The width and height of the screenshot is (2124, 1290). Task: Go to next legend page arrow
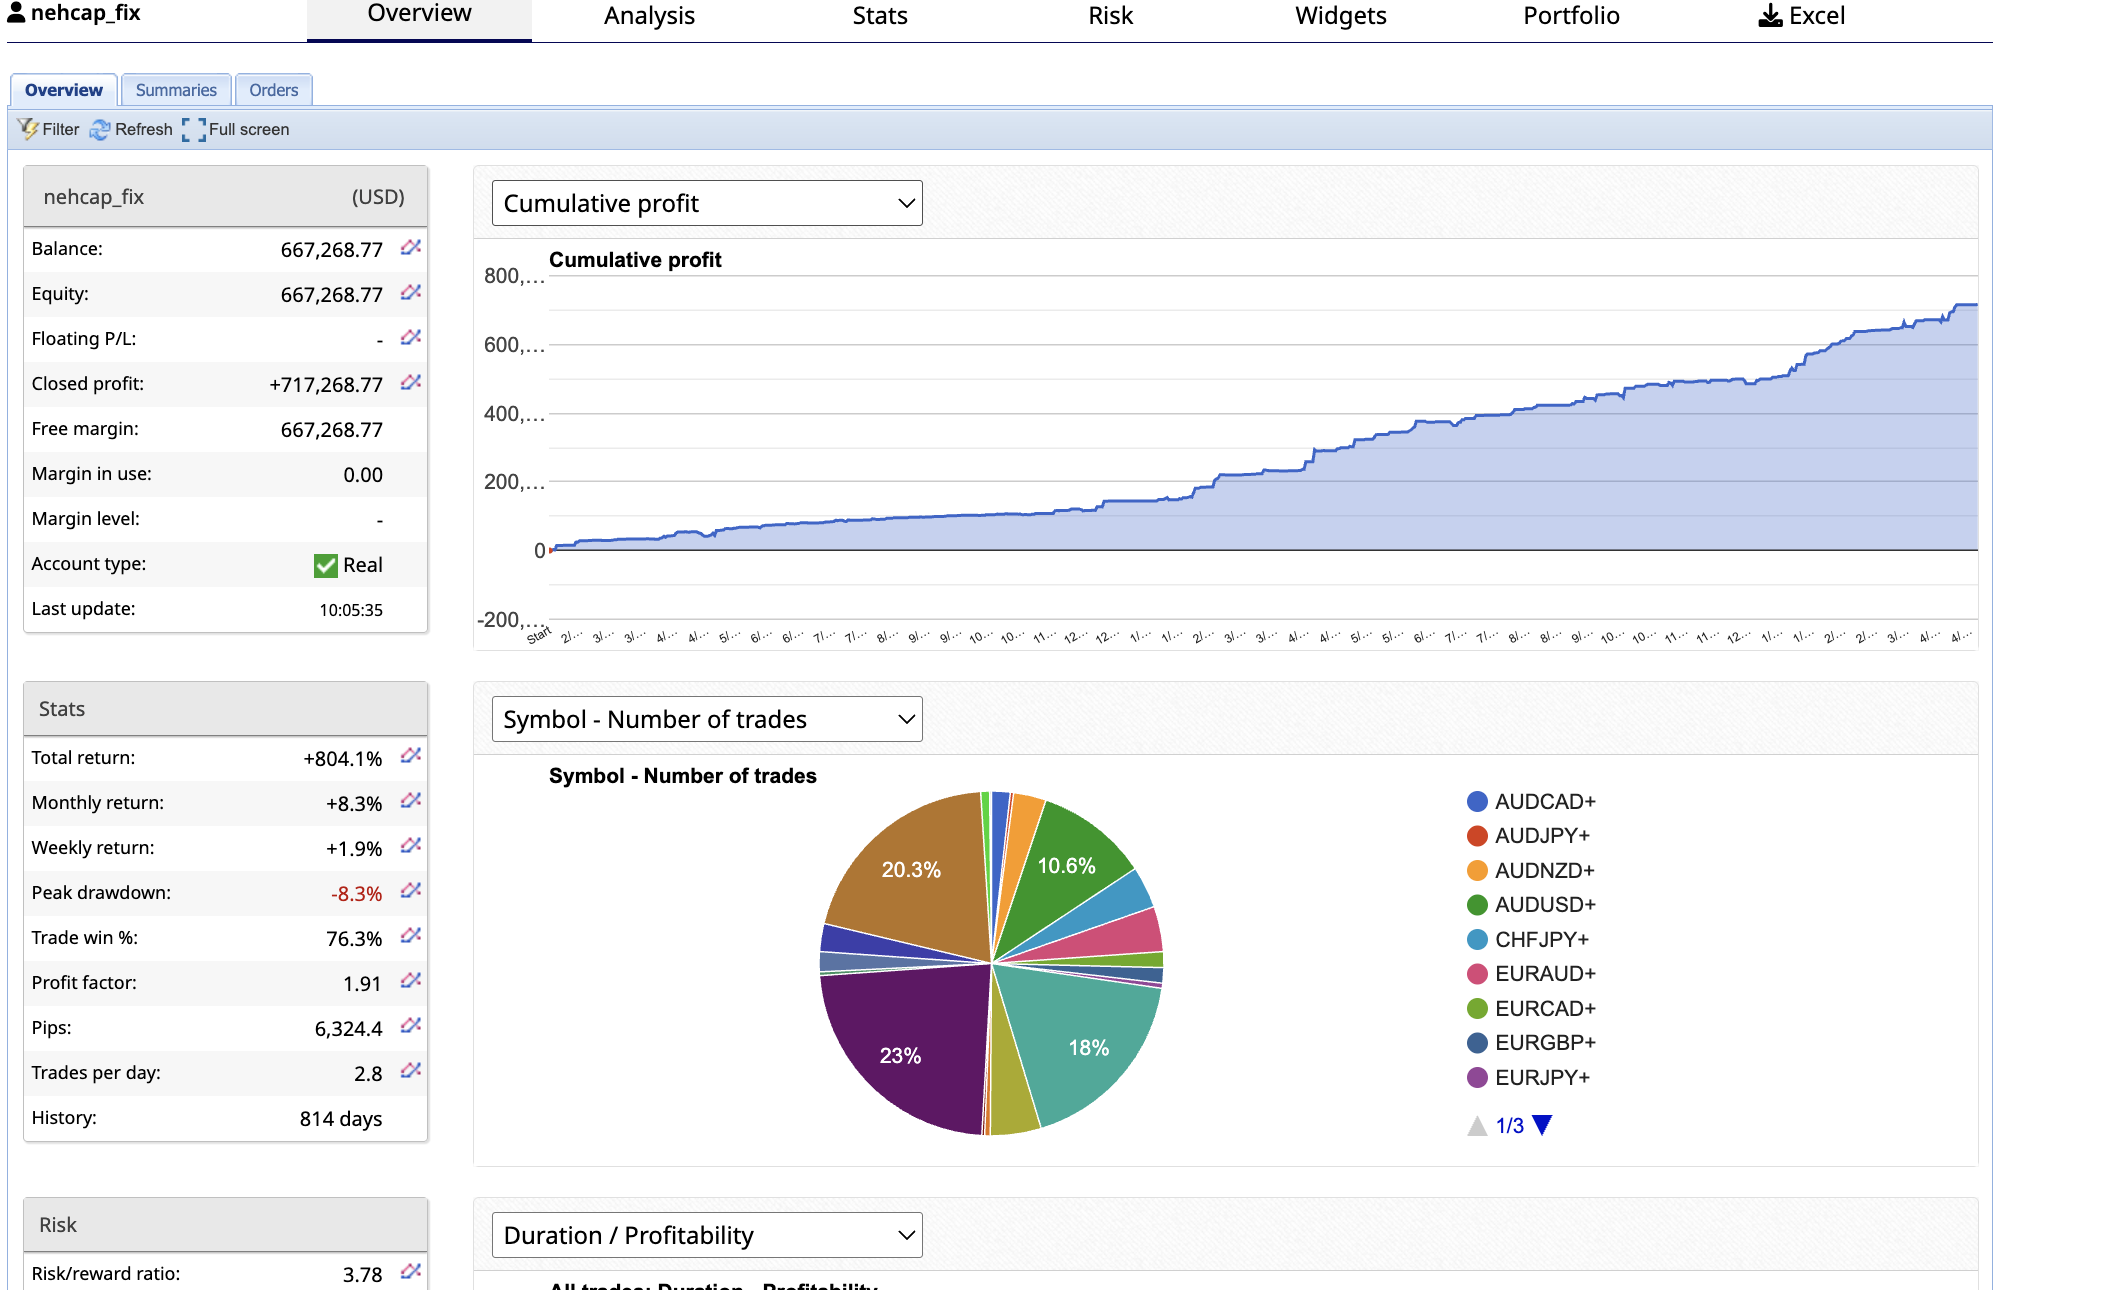pyautogui.click(x=1542, y=1125)
